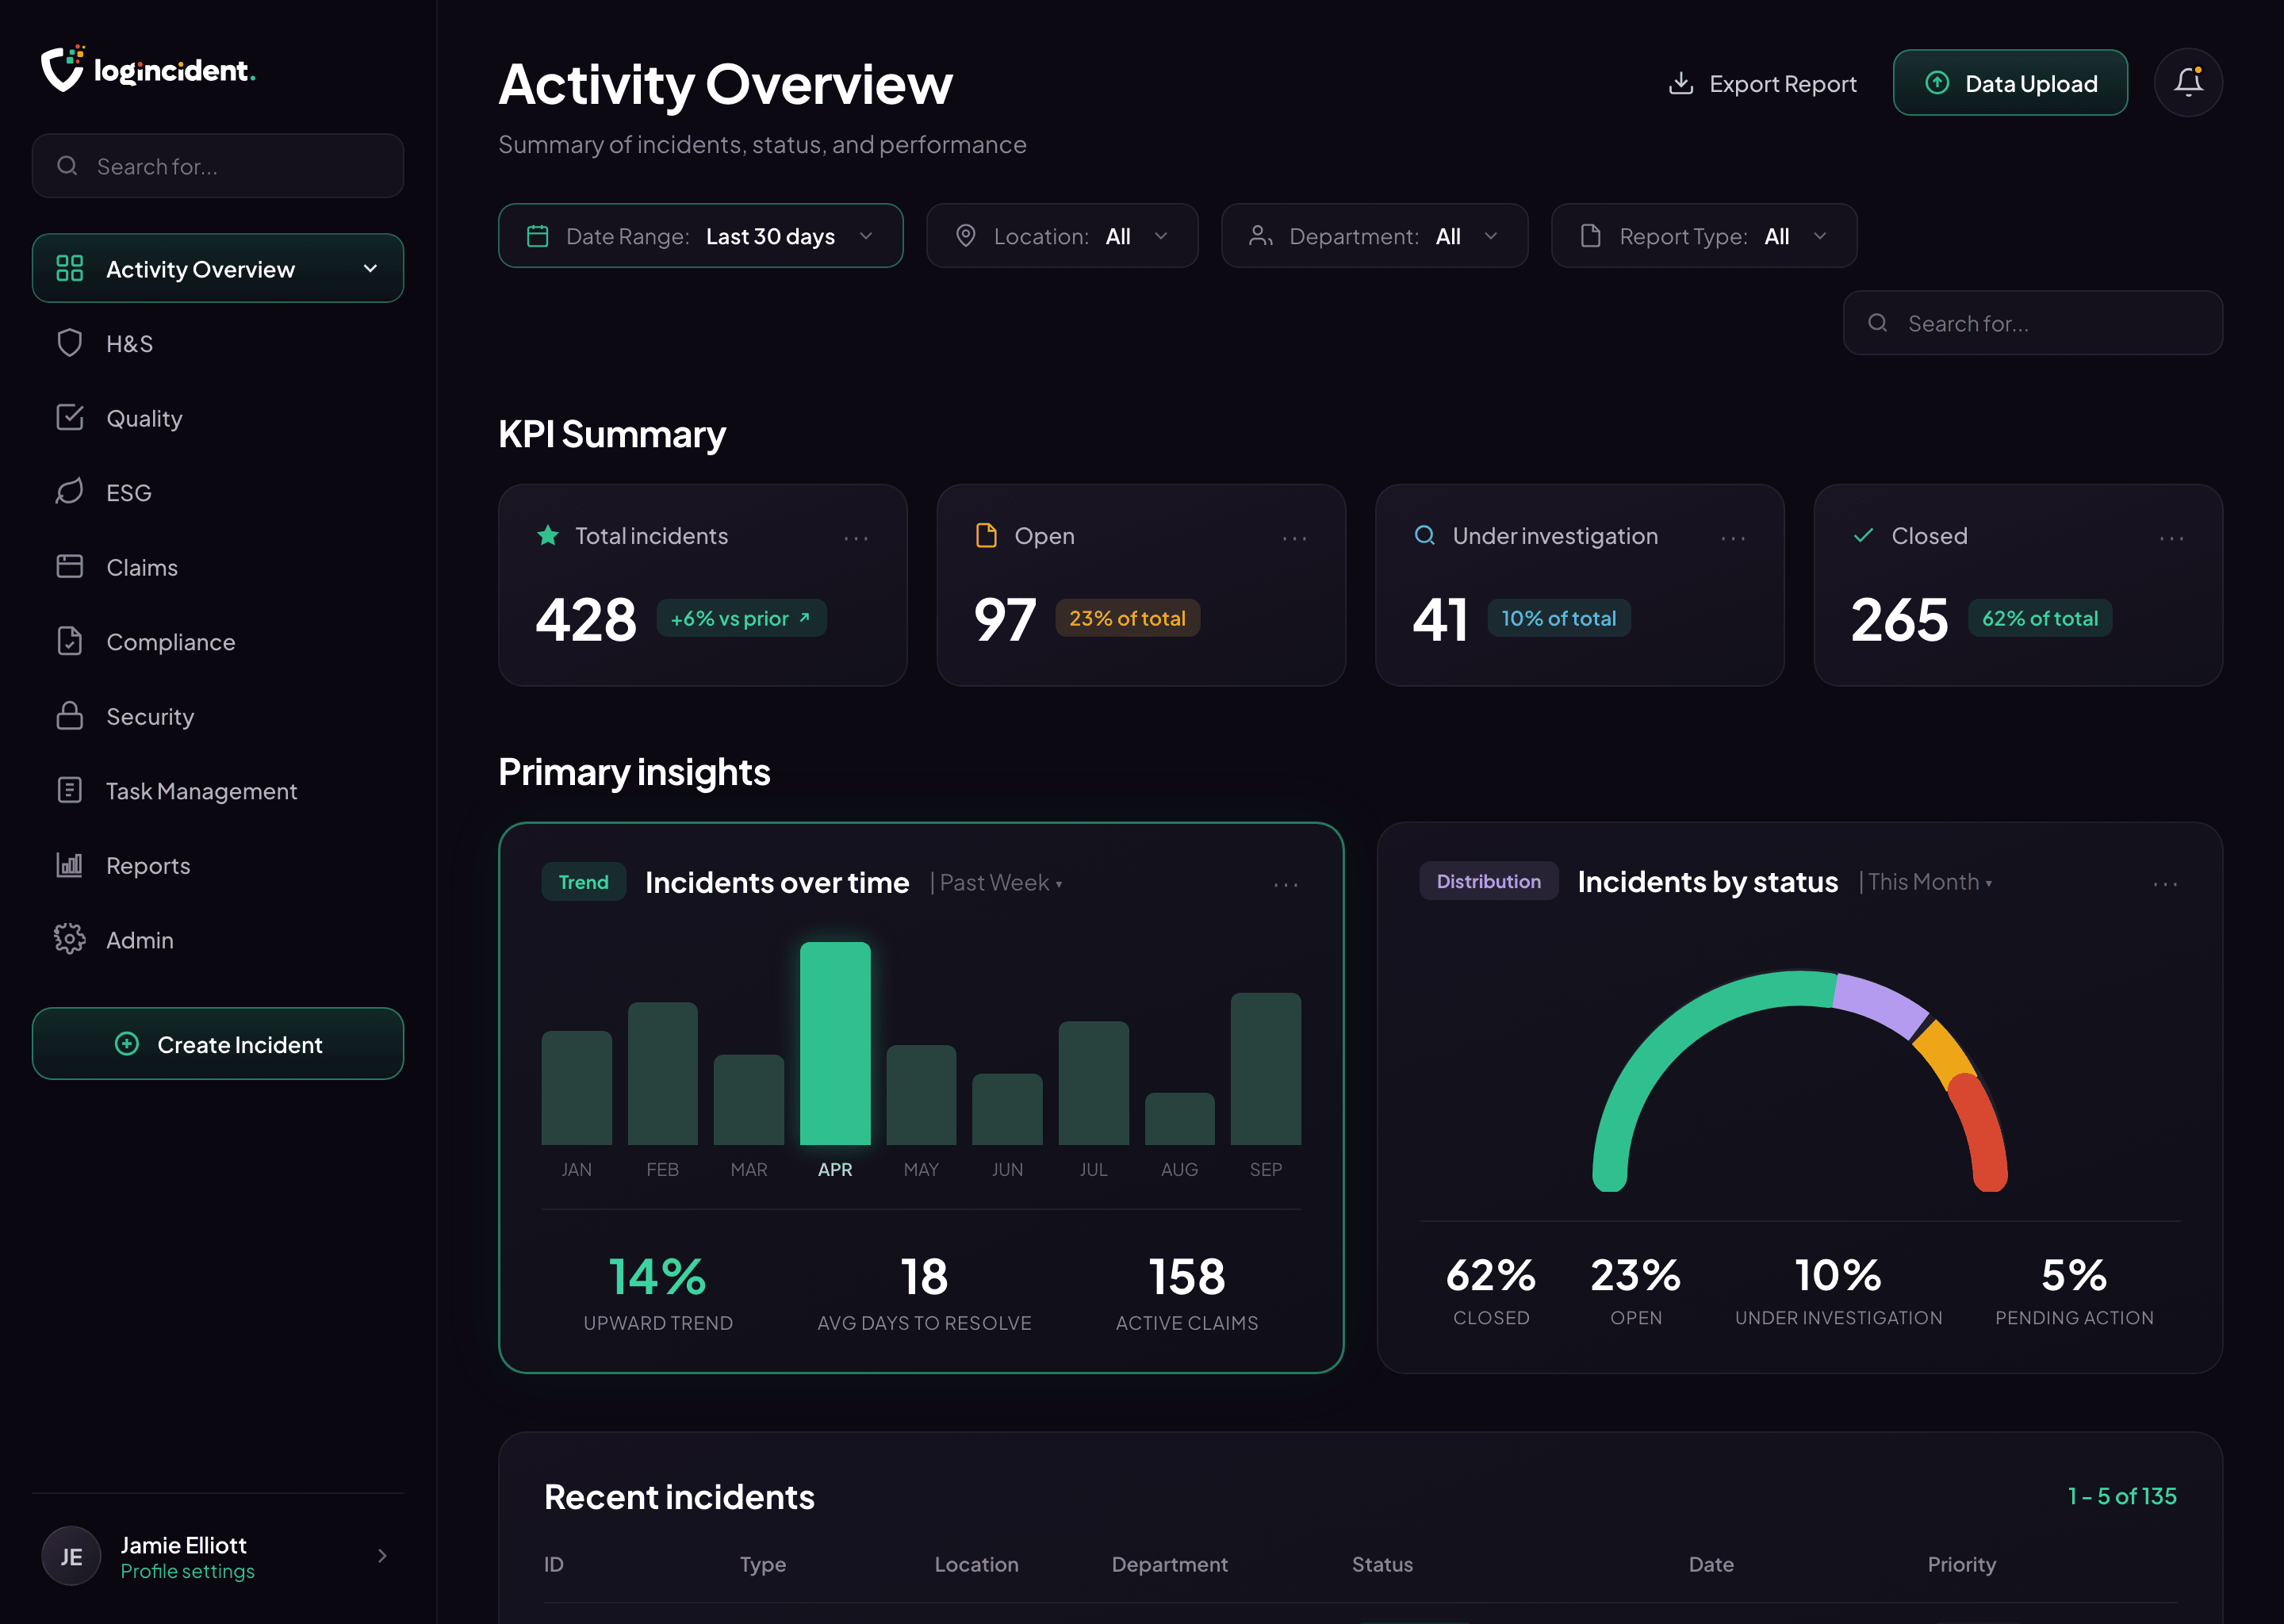Click the star icon on Total incidents card
This screenshot has width=2284, height=1624.
coord(548,535)
